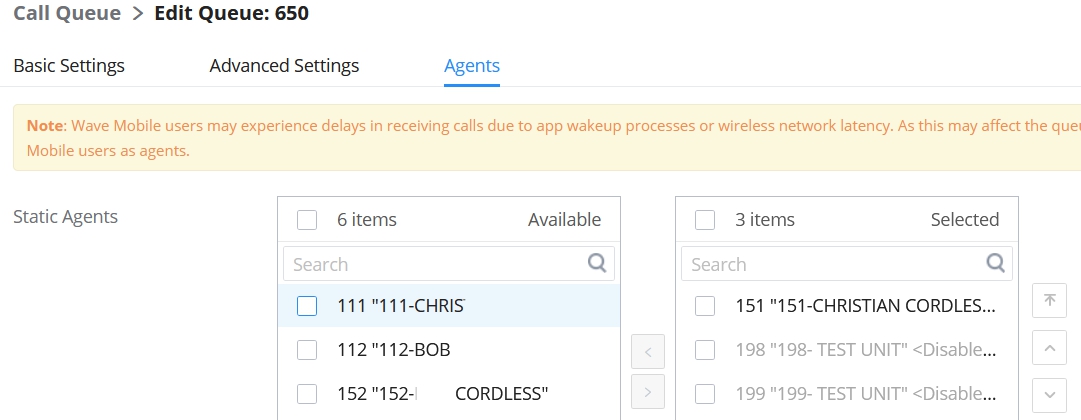Click the move up arrow button
This screenshot has width=1081, height=420.
tap(1048, 348)
